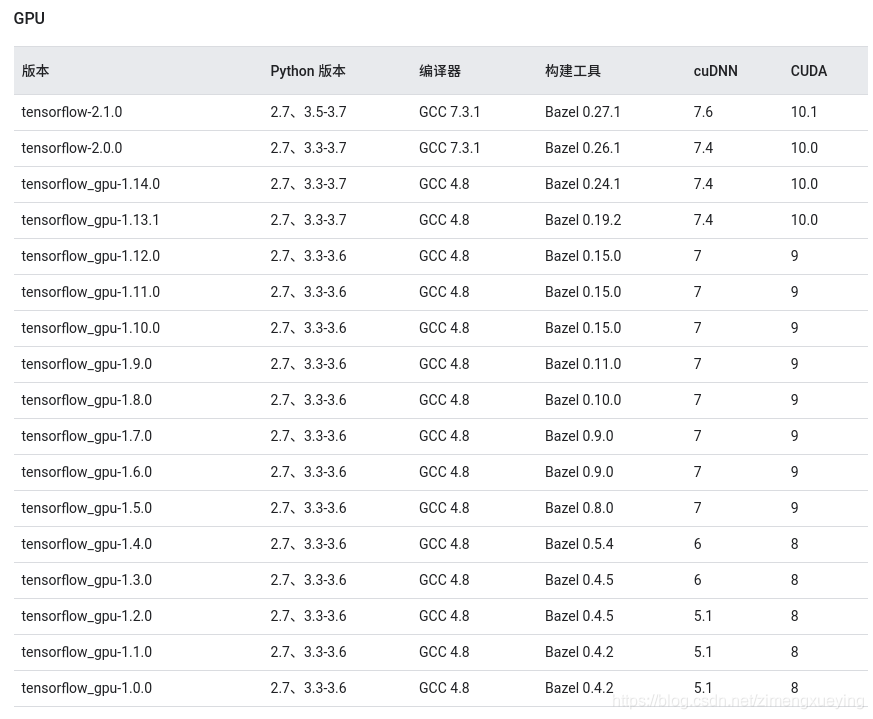This screenshot has width=873, height=719.
Task: Select the tensorflow_gpu-1.14.0 cell
Action: (91, 184)
